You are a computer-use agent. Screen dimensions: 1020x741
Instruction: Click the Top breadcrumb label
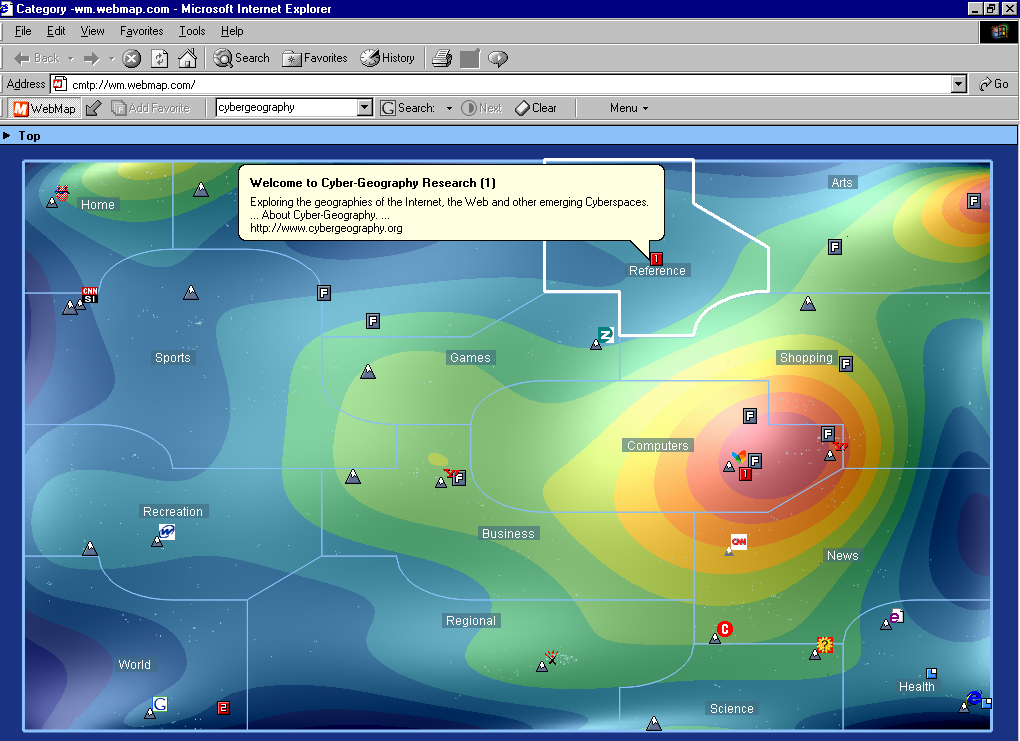click(29, 135)
